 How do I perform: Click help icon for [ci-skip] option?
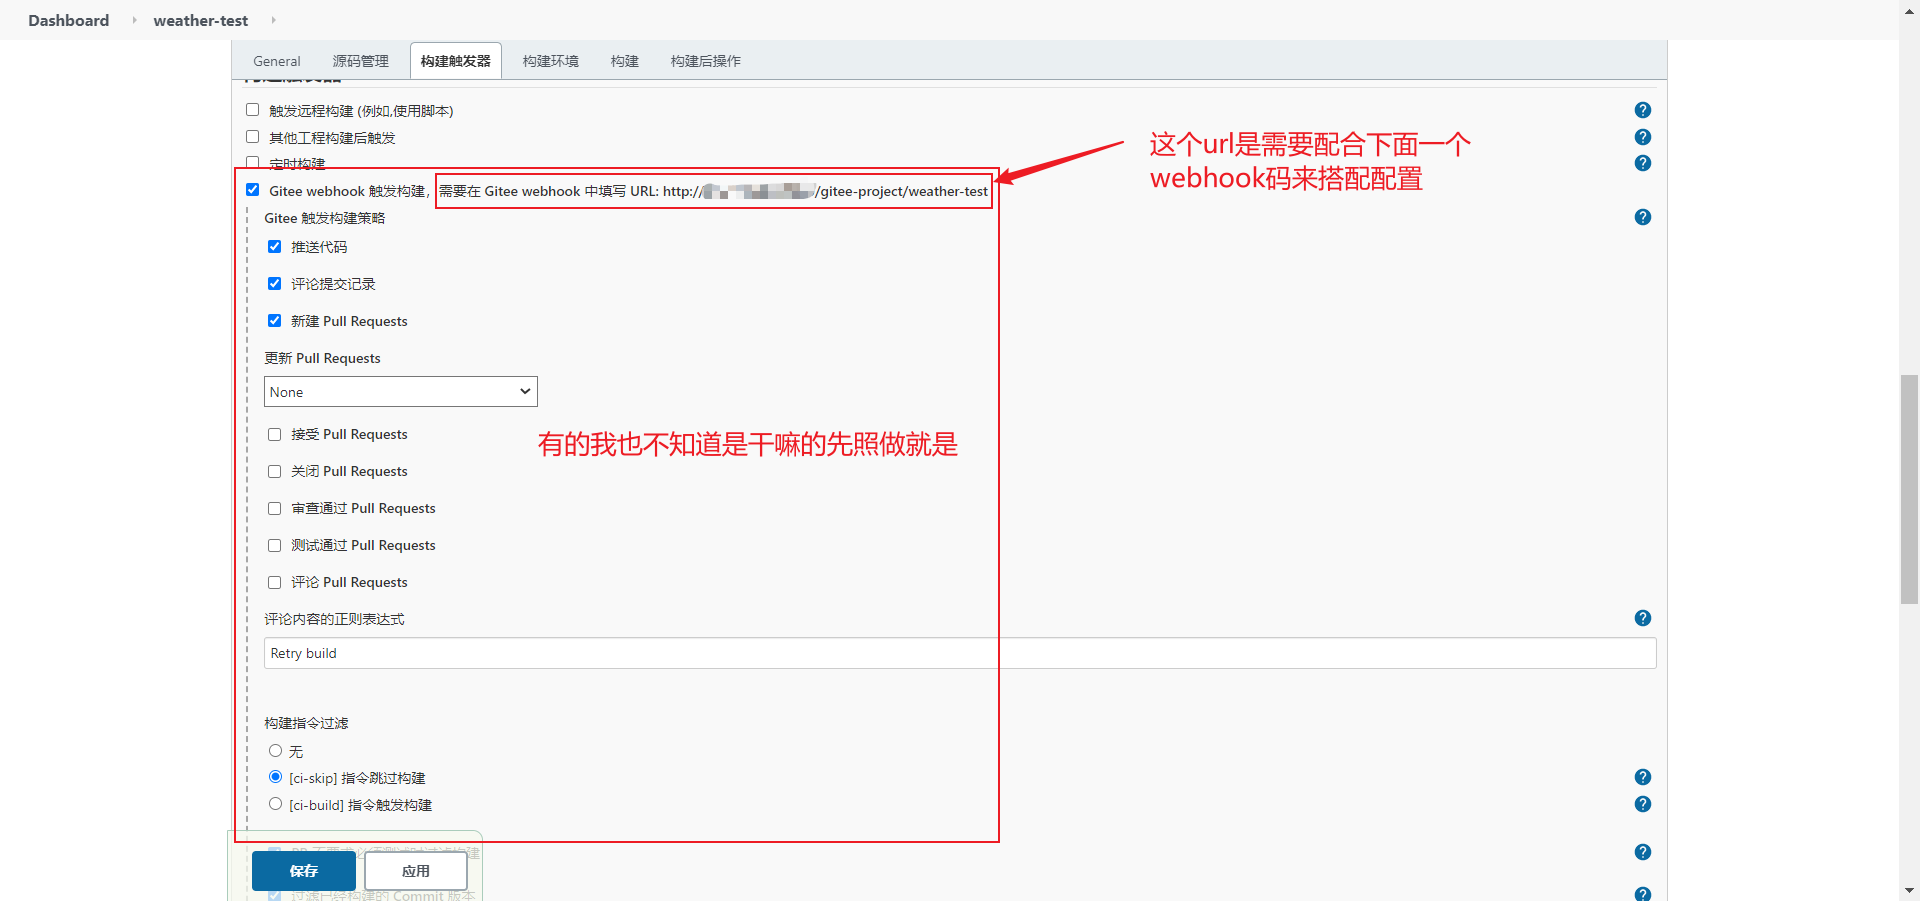pos(1642,777)
